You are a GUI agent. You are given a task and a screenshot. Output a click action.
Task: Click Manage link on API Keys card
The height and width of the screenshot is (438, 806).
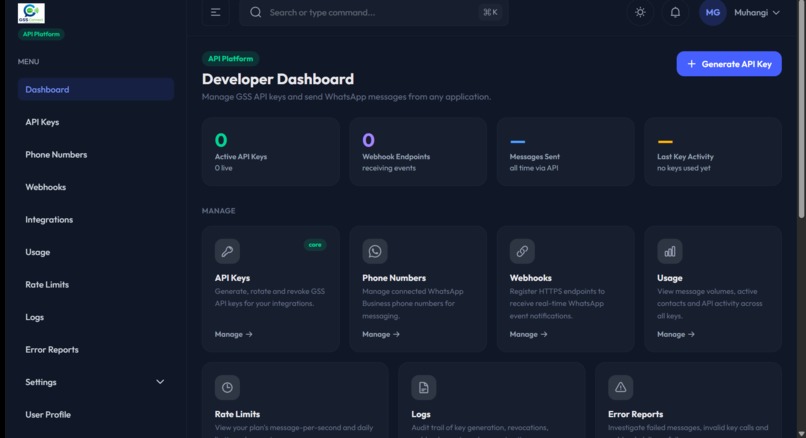[x=233, y=334]
